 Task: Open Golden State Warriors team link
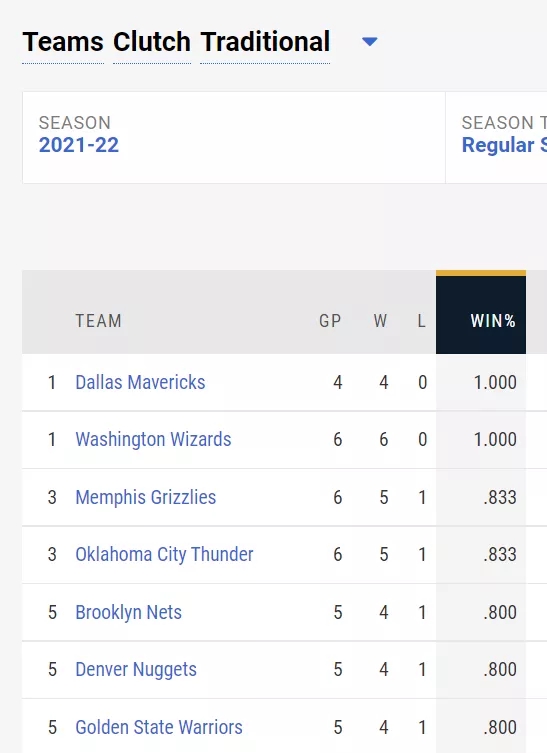[x=158, y=727]
